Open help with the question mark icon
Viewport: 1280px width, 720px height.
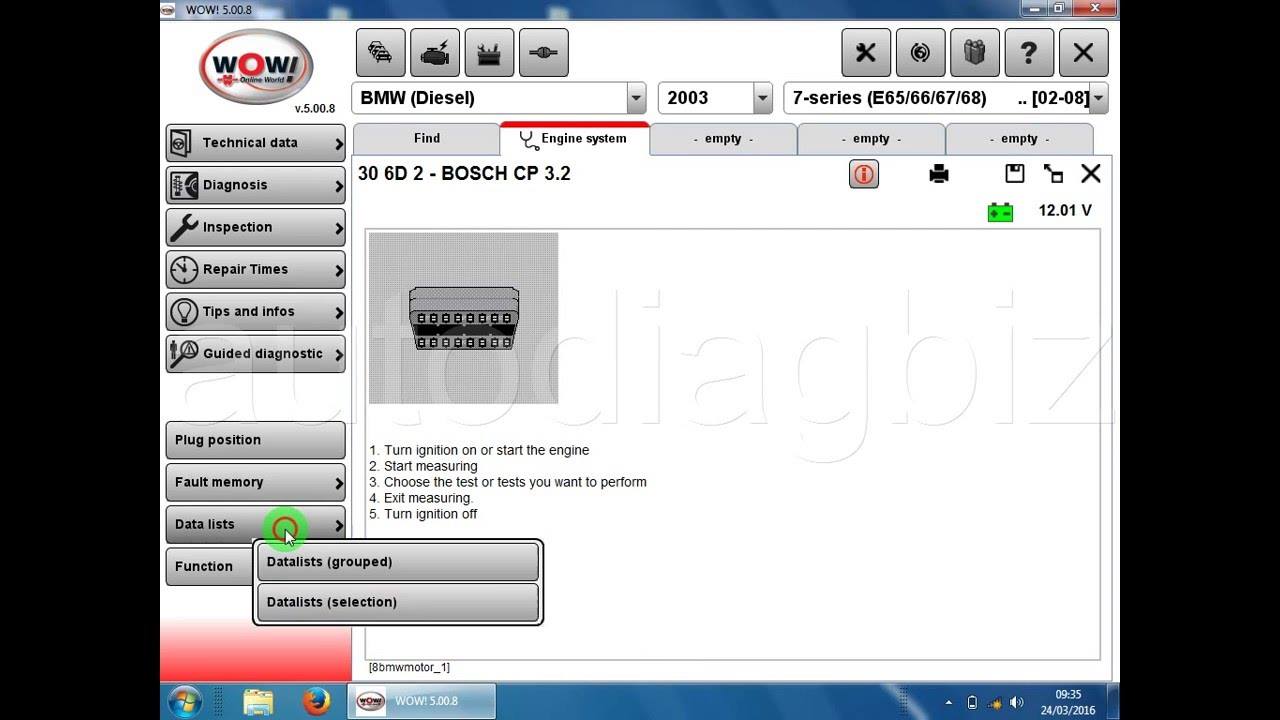click(x=1029, y=53)
